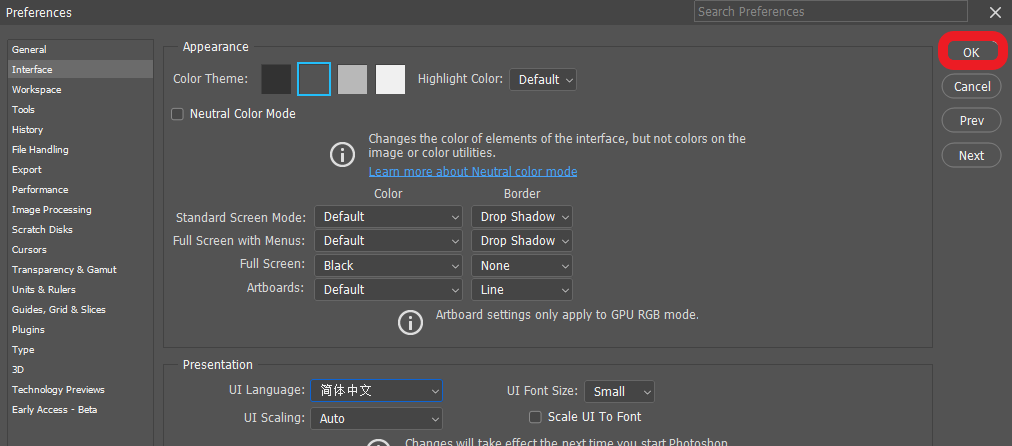
Task: Go to Workspace preferences
Action: pyautogui.click(x=81, y=90)
